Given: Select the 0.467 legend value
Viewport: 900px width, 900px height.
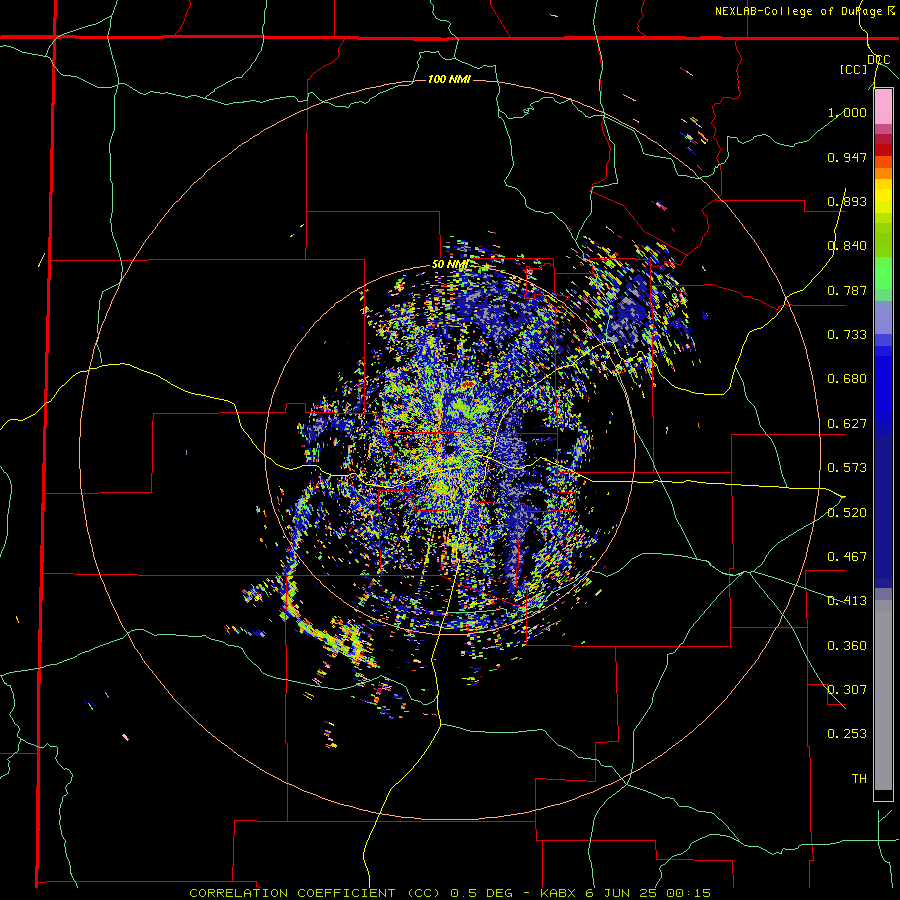Looking at the screenshot, I should click(x=847, y=557).
